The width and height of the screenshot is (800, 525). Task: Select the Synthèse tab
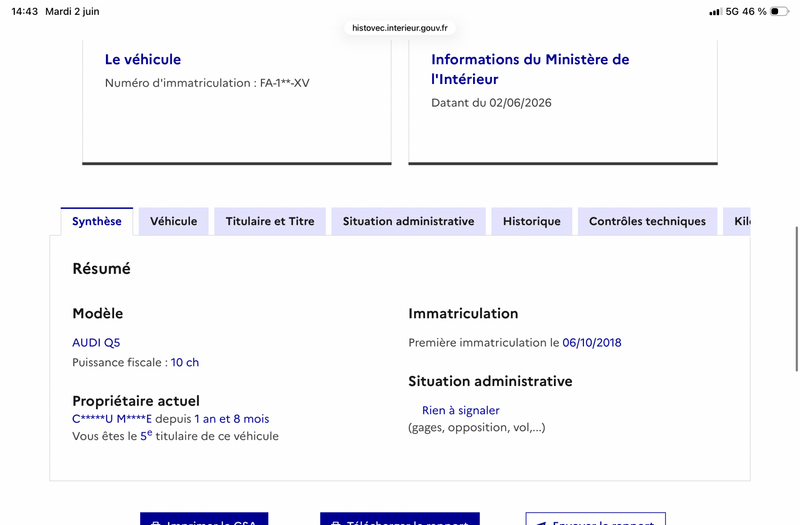[97, 221]
